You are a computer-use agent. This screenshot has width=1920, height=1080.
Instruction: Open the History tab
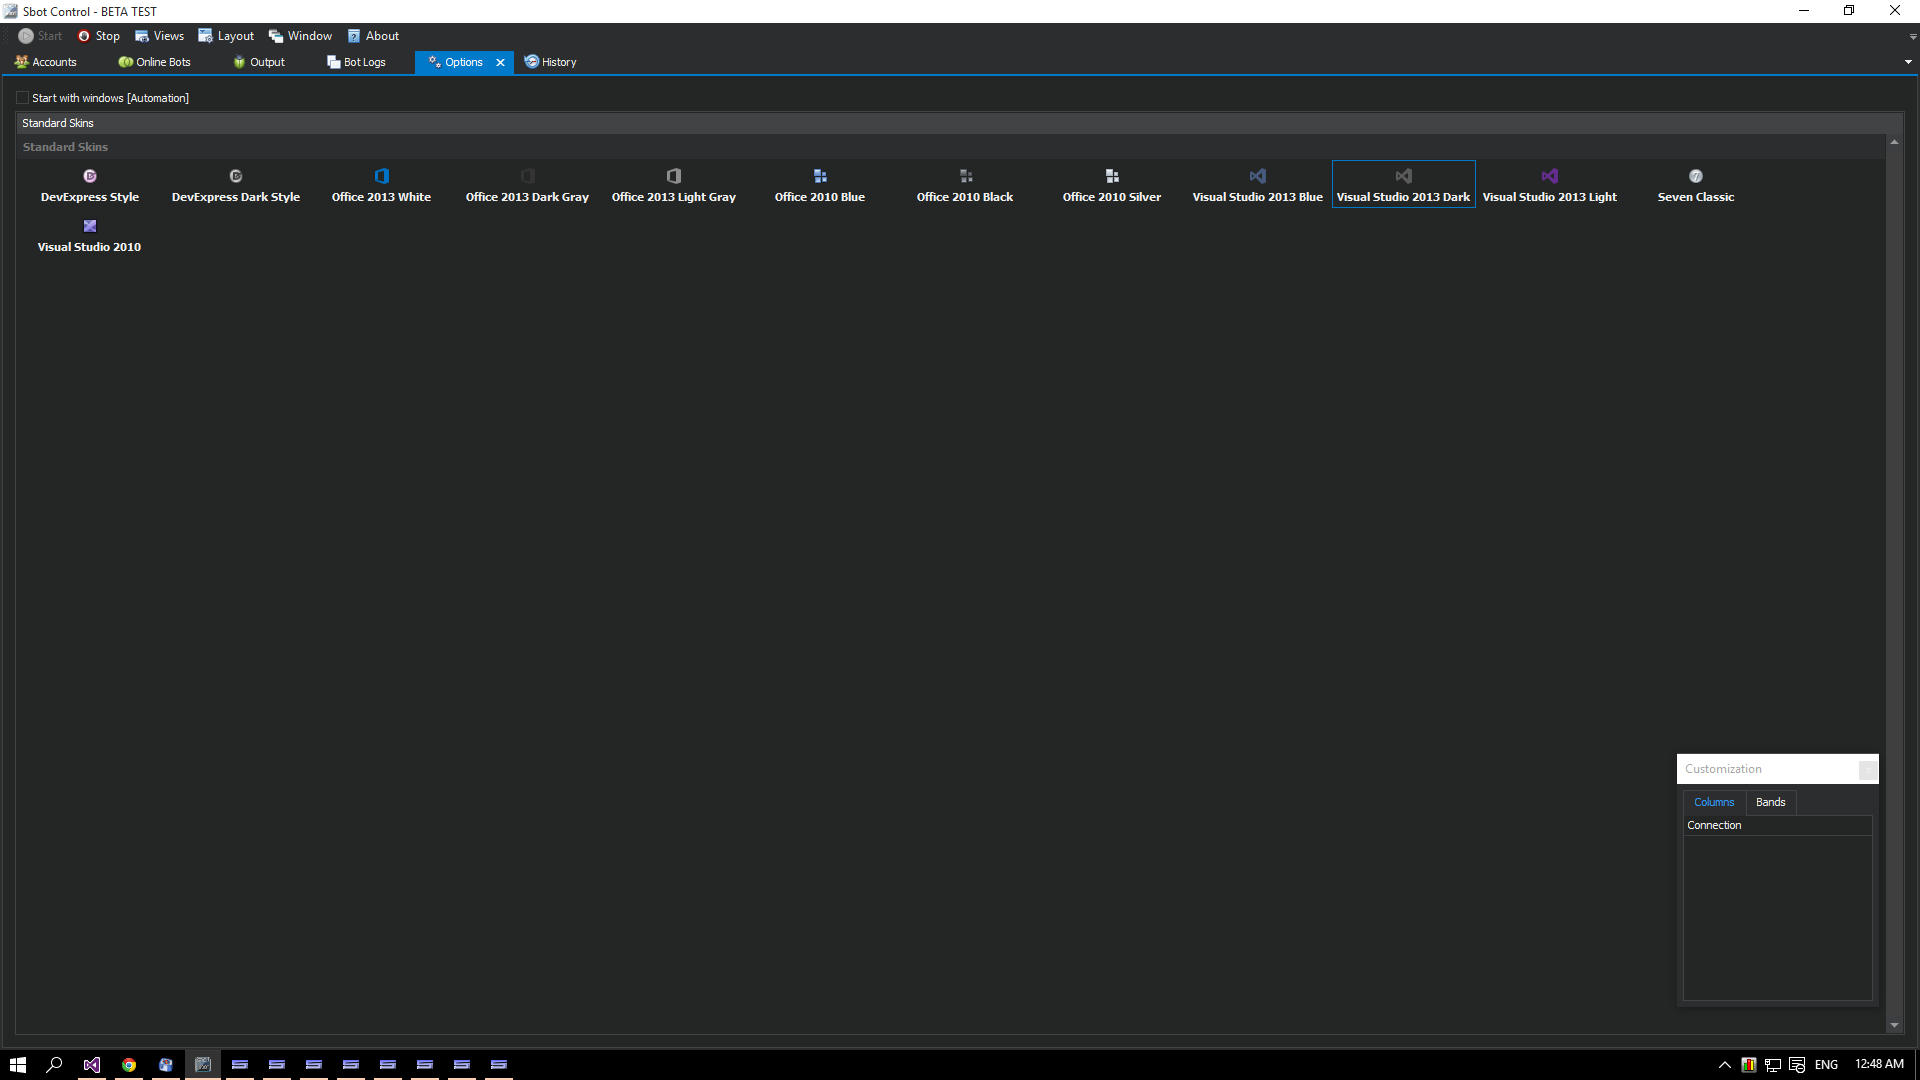coord(551,62)
